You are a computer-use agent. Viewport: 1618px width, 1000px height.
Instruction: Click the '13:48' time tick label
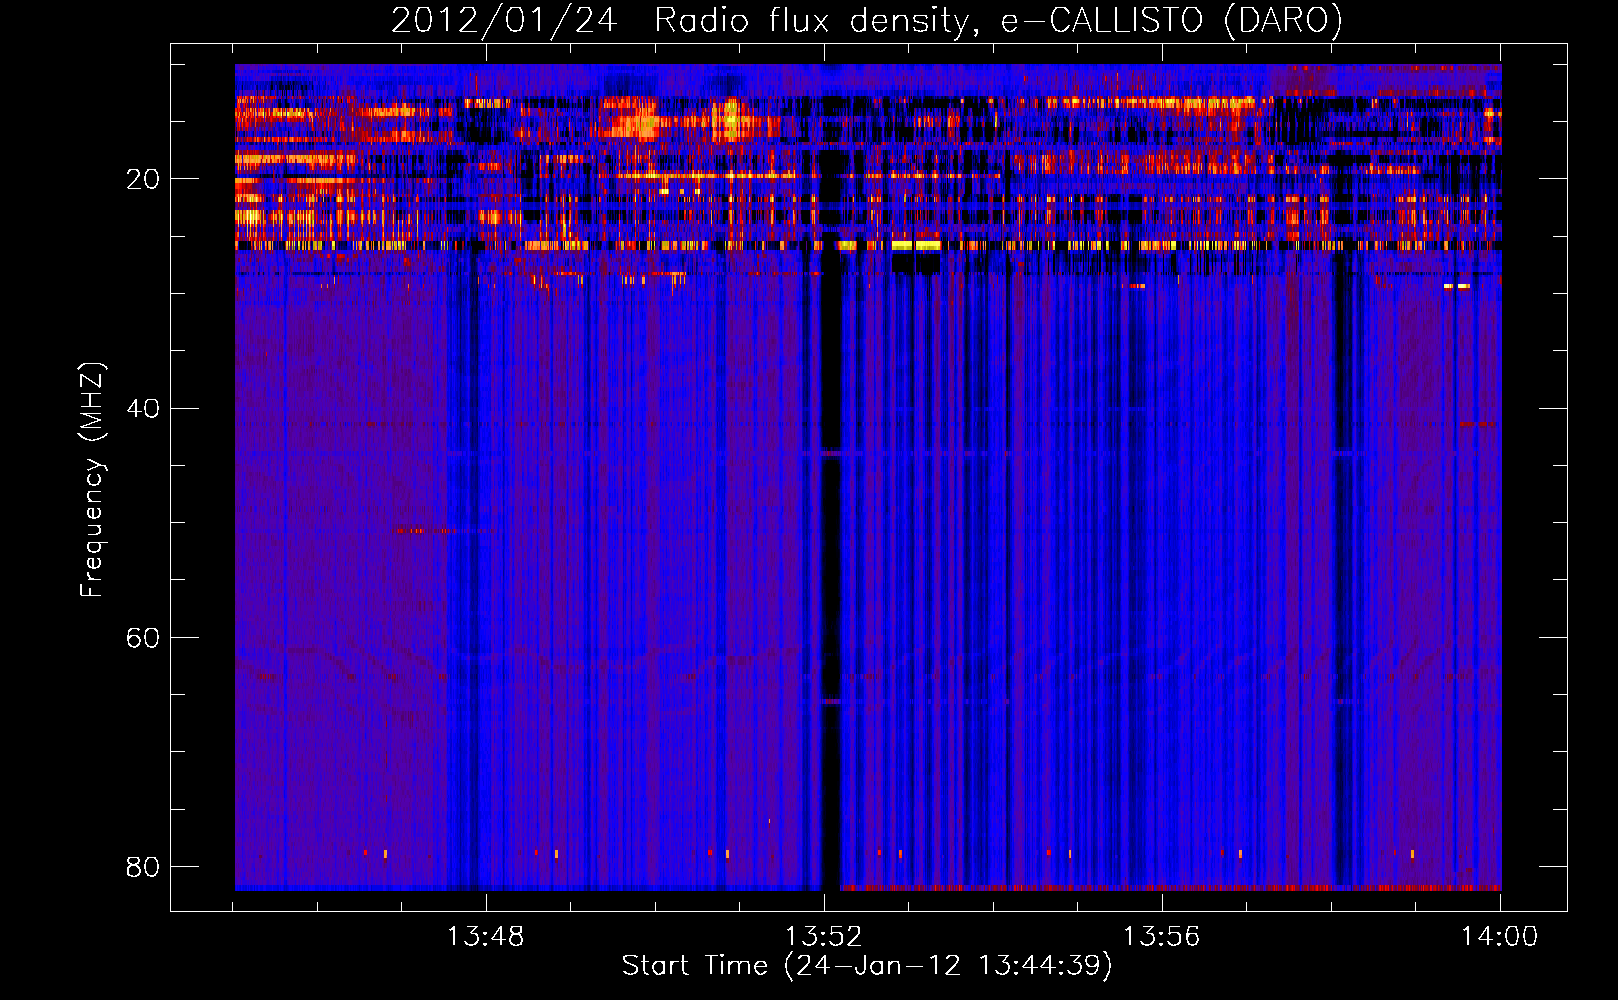pos(485,936)
